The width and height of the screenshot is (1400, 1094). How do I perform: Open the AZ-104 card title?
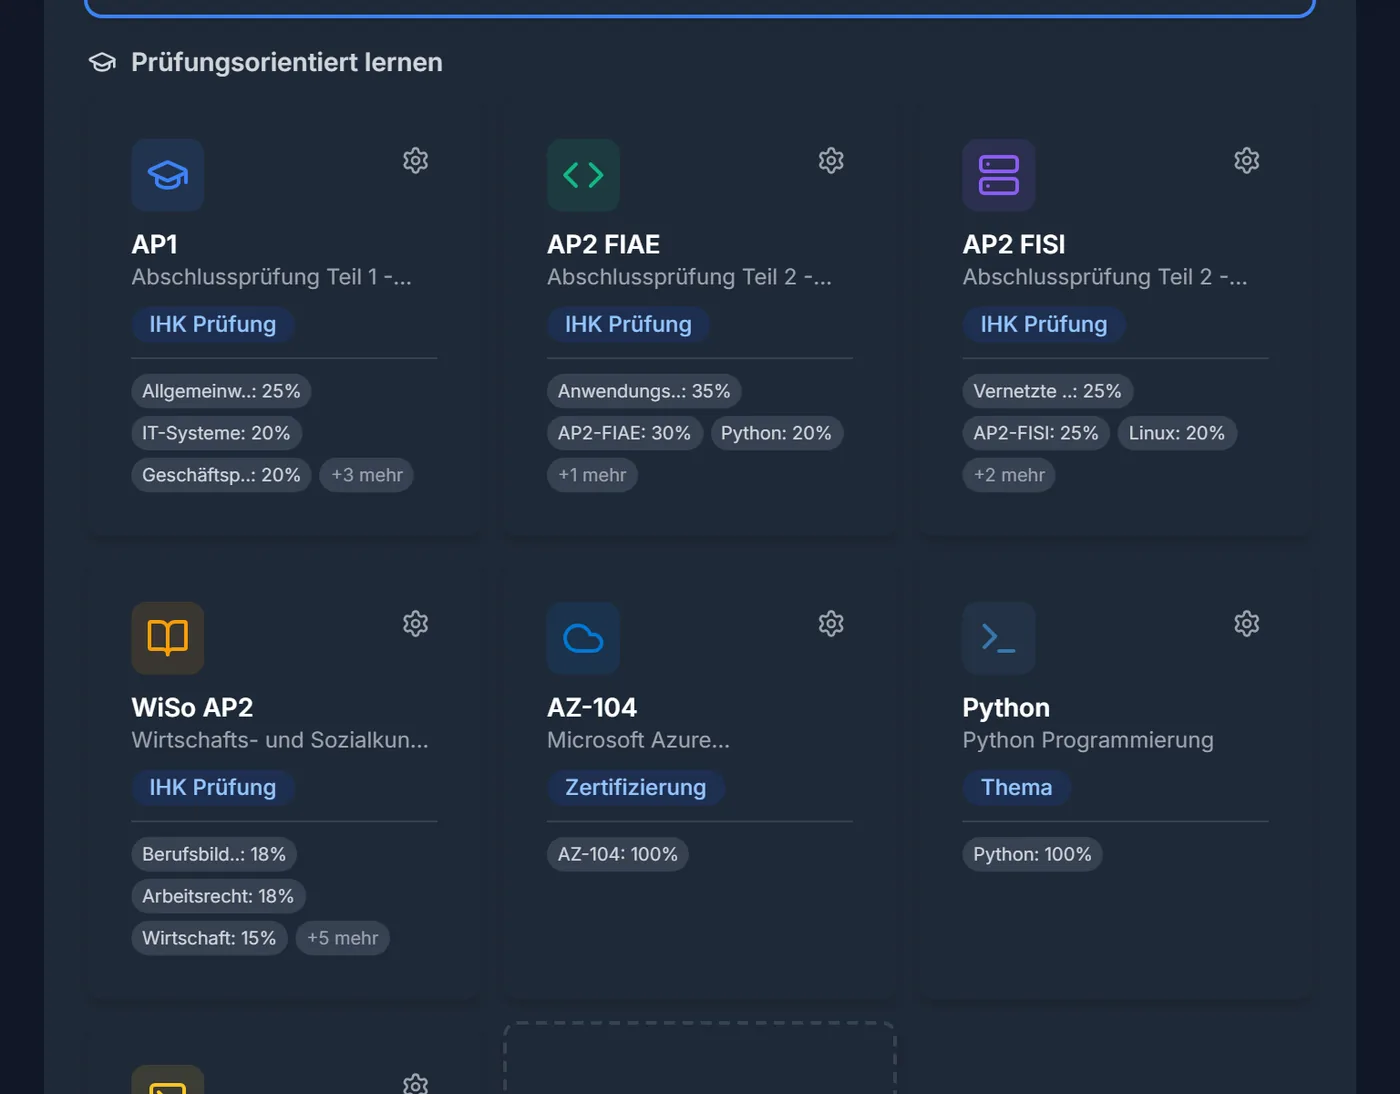[592, 707]
